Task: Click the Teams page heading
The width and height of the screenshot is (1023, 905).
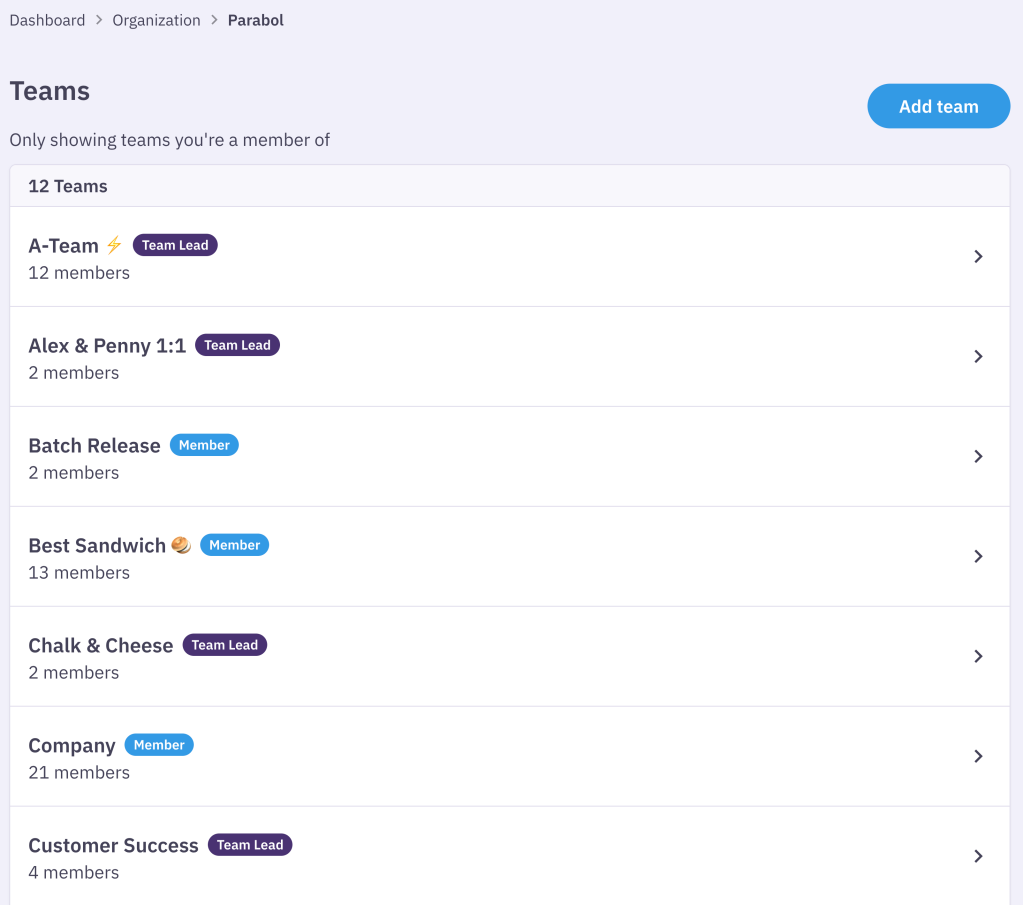Action: [x=50, y=91]
